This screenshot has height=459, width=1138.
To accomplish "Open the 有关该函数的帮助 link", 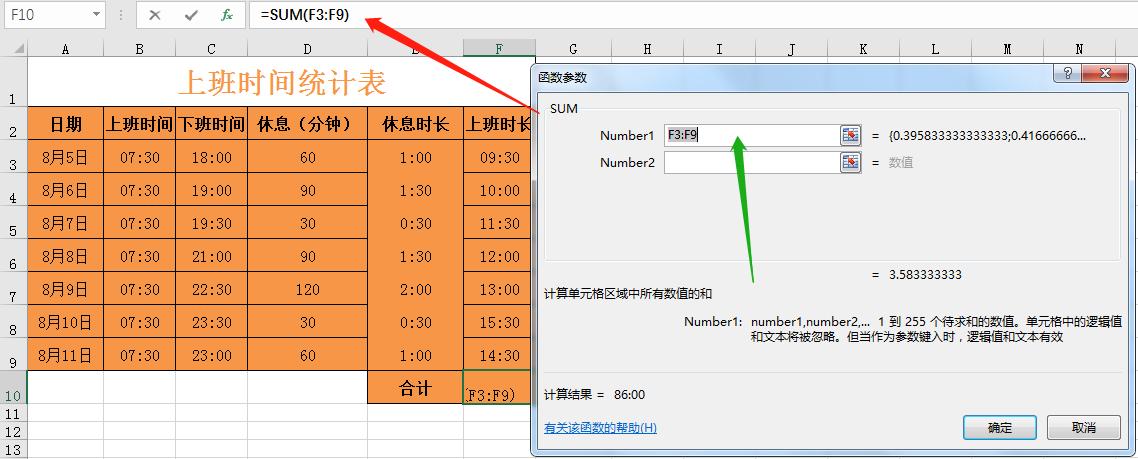I will tap(600, 428).
